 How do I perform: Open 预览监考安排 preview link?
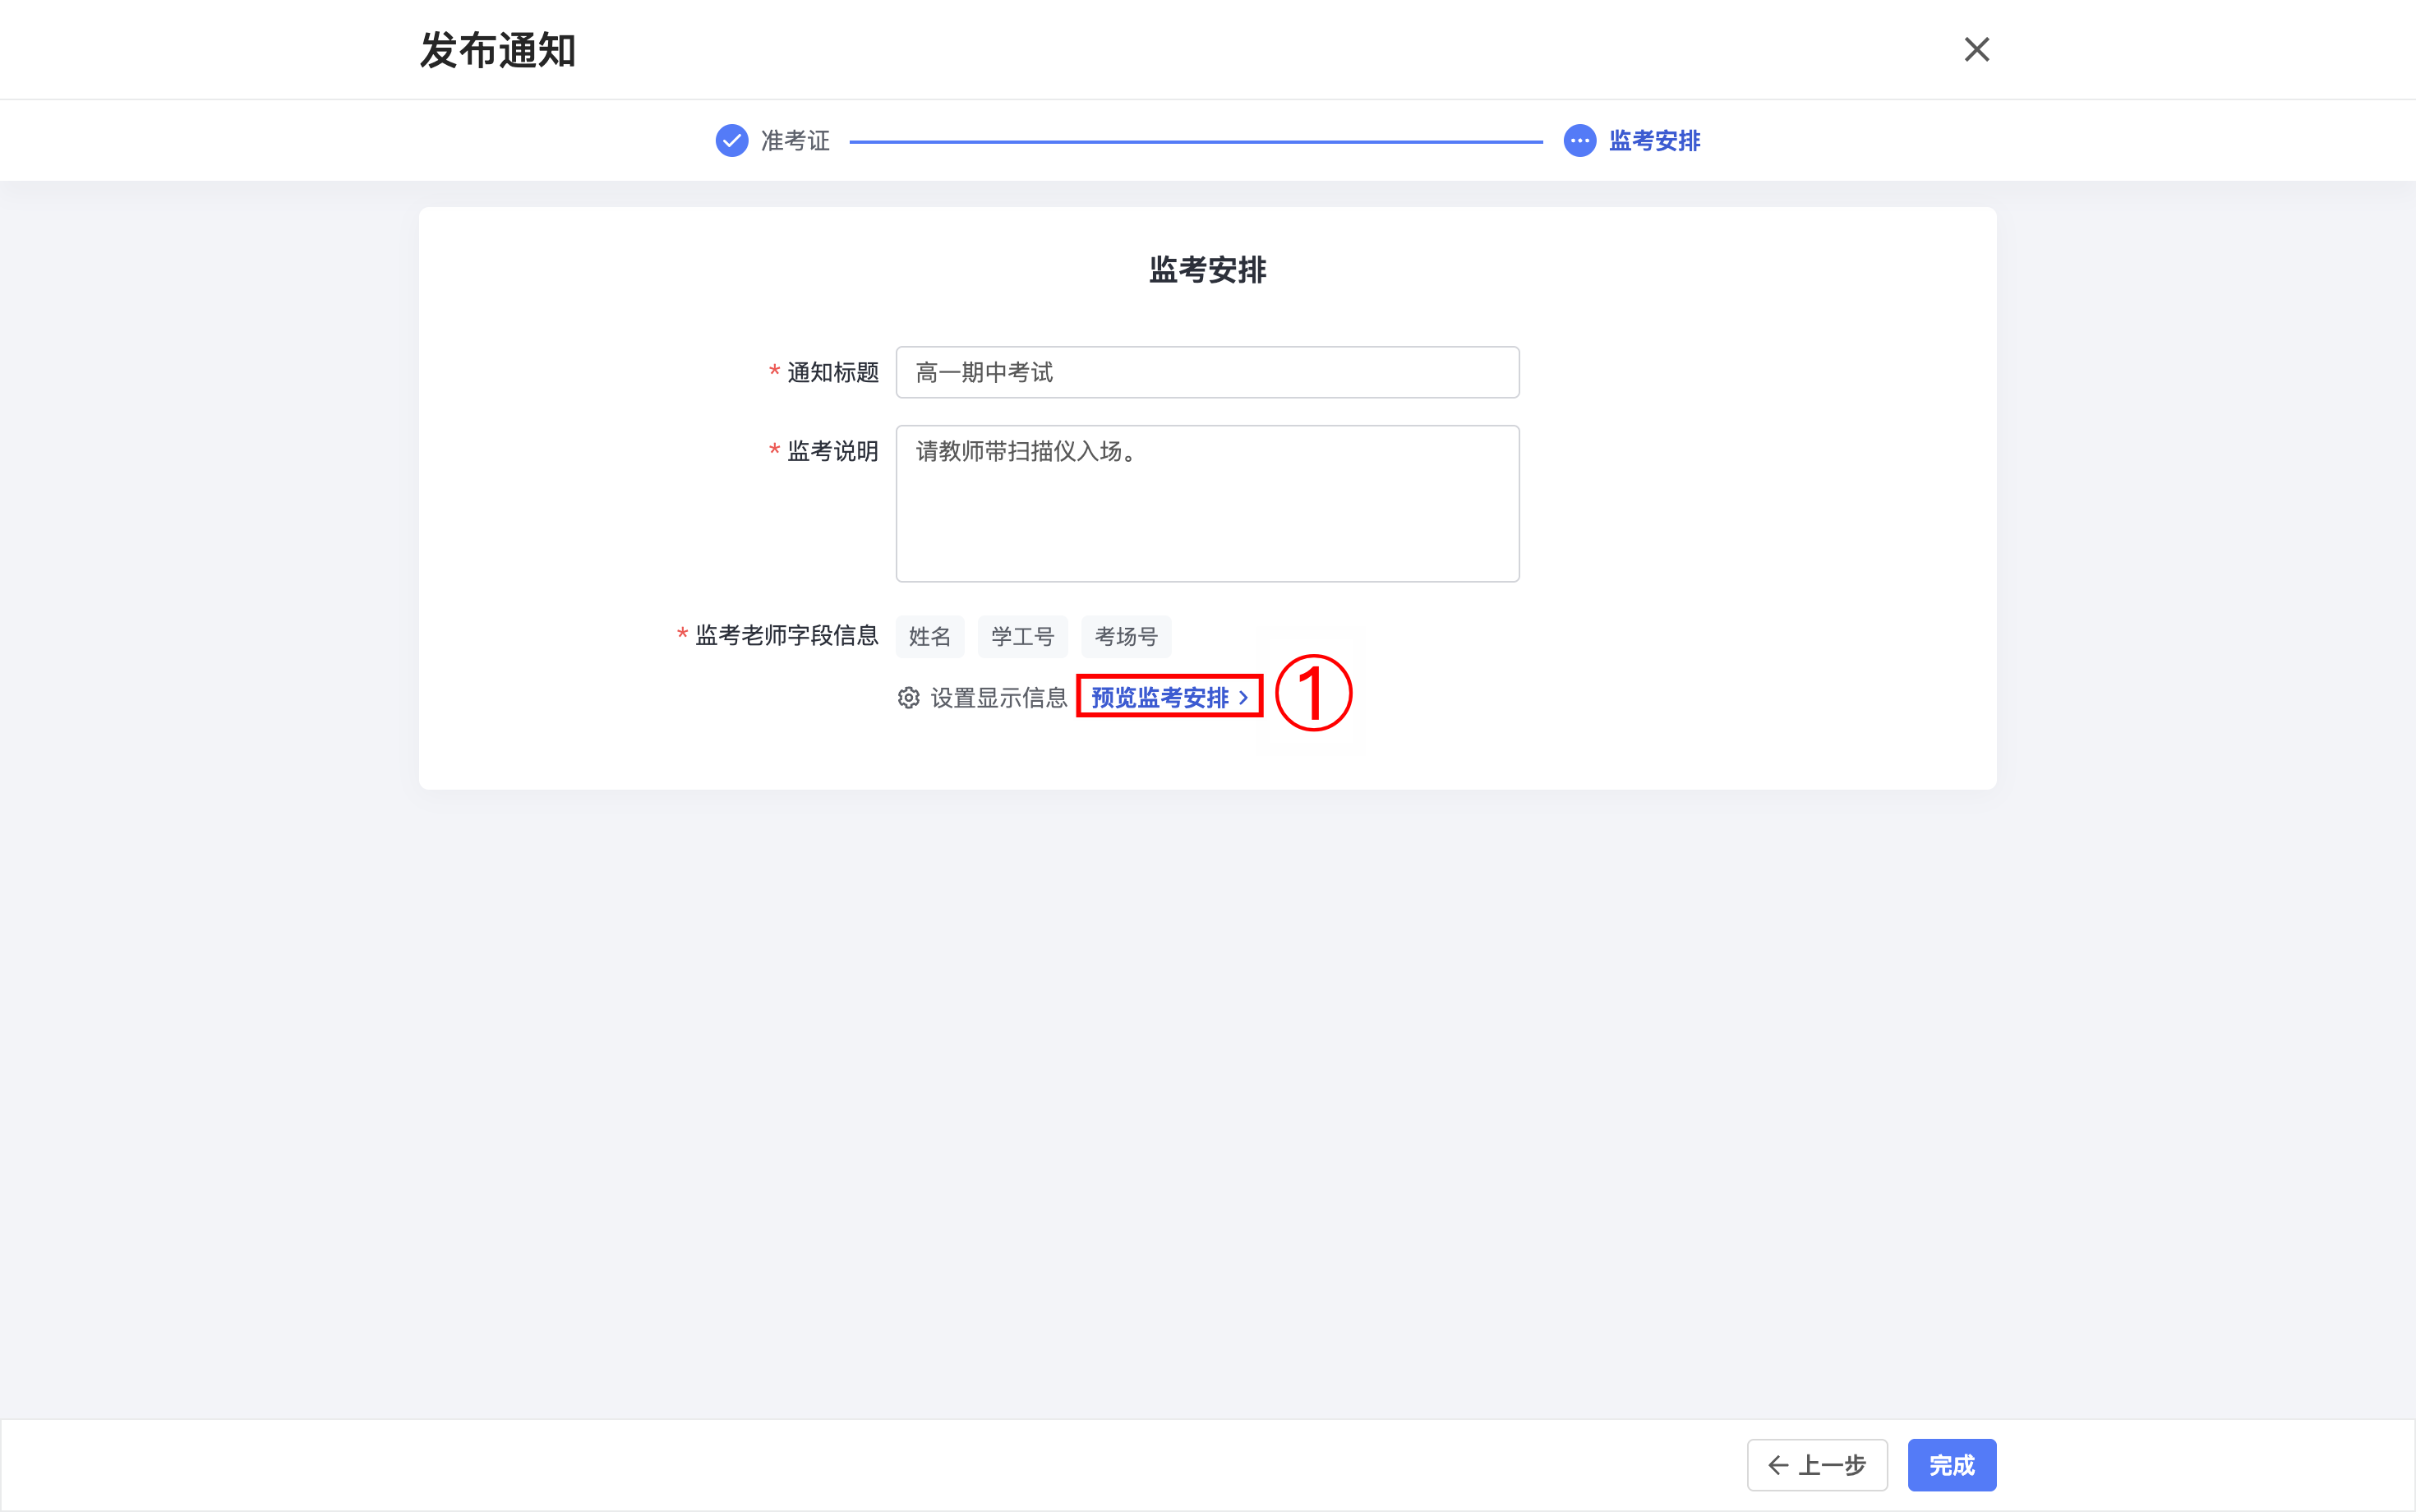(1160, 697)
